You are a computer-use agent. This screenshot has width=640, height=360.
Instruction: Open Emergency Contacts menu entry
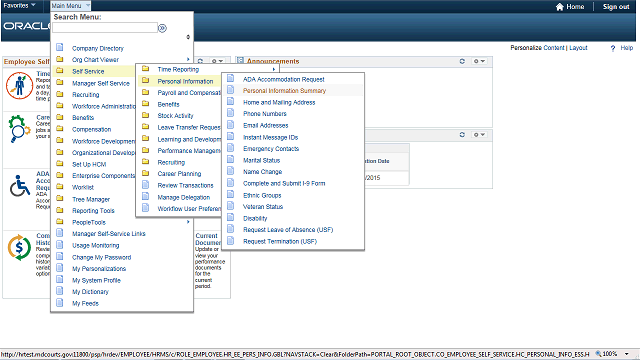point(271,149)
